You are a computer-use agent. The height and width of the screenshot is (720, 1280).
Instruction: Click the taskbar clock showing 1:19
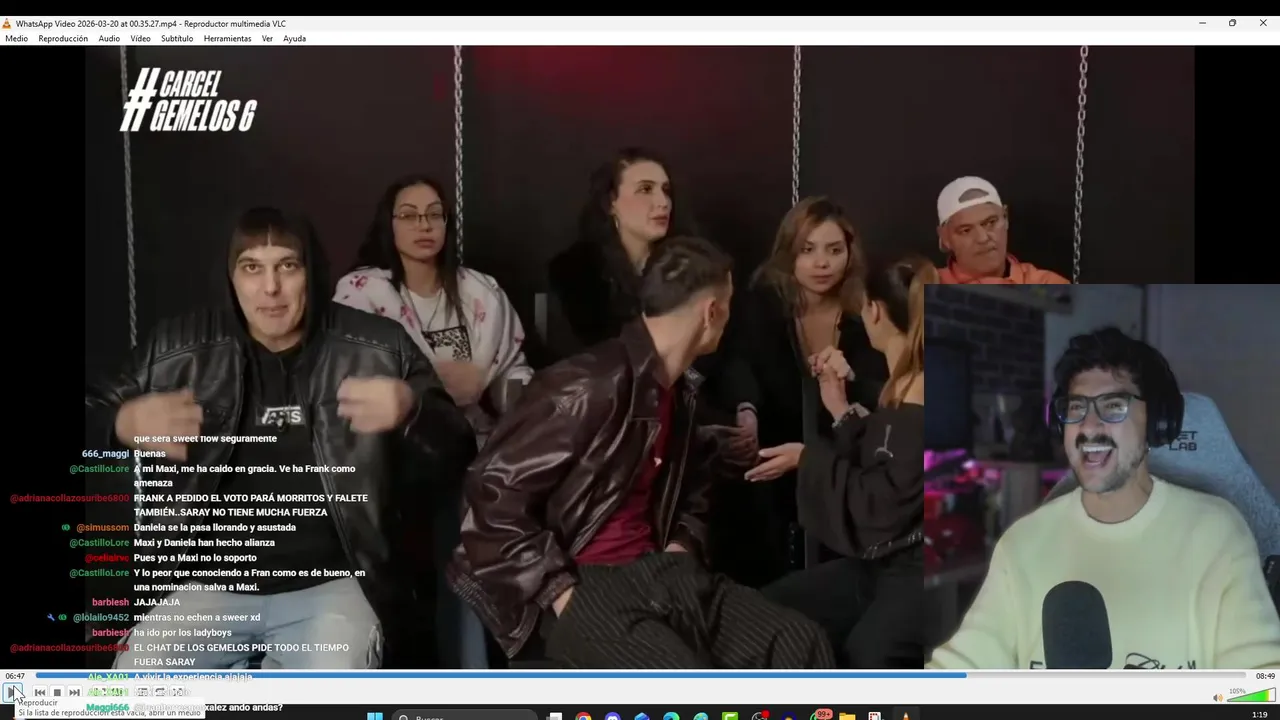pyautogui.click(x=1259, y=715)
